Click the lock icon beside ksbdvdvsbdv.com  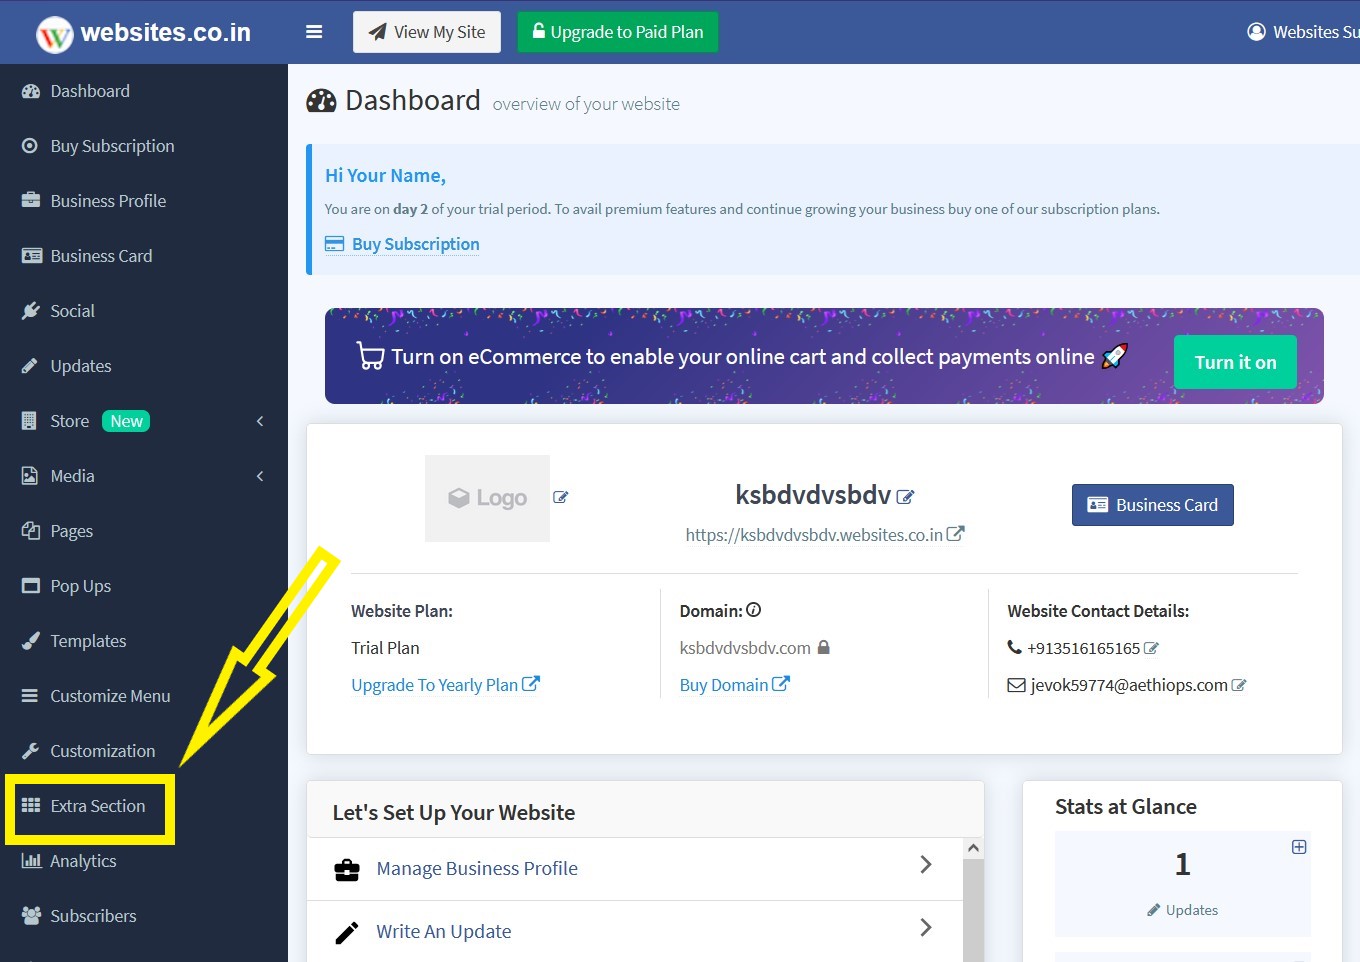(824, 647)
